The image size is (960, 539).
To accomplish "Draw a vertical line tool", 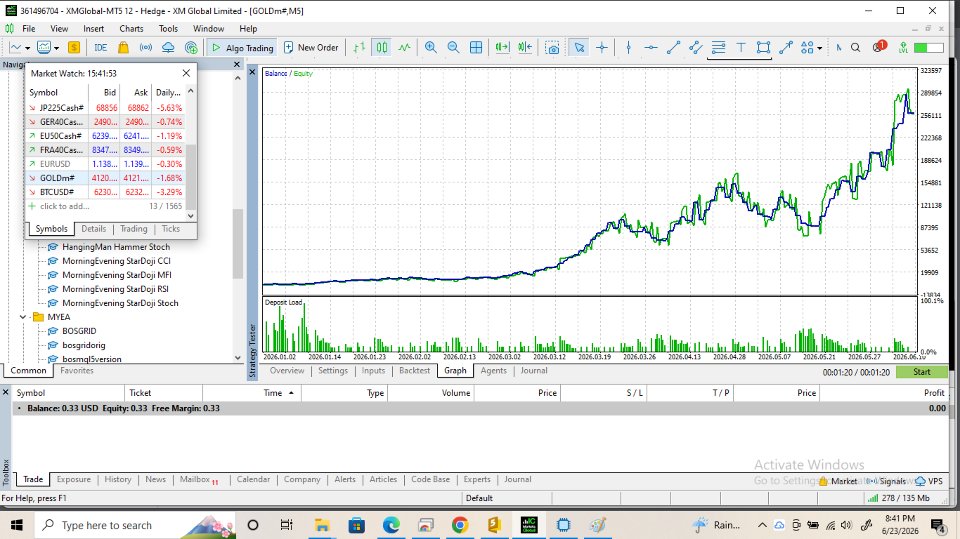I will [629, 47].
